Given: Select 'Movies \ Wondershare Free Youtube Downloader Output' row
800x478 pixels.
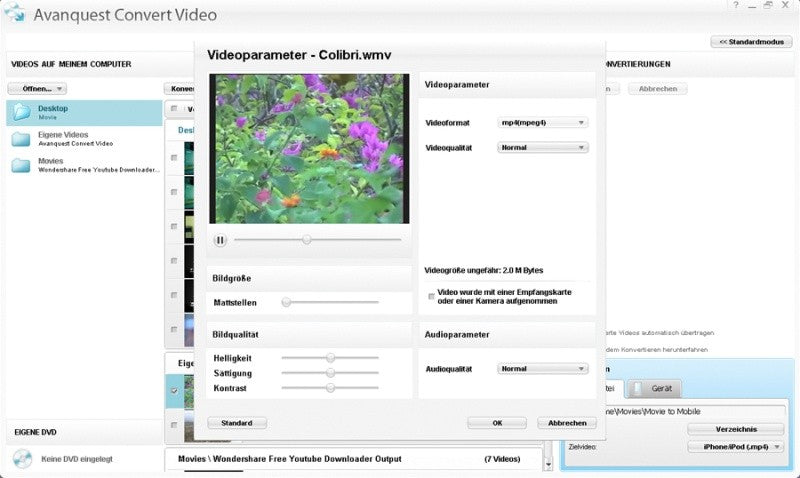Looking at the screenshot, I should 354,459.
